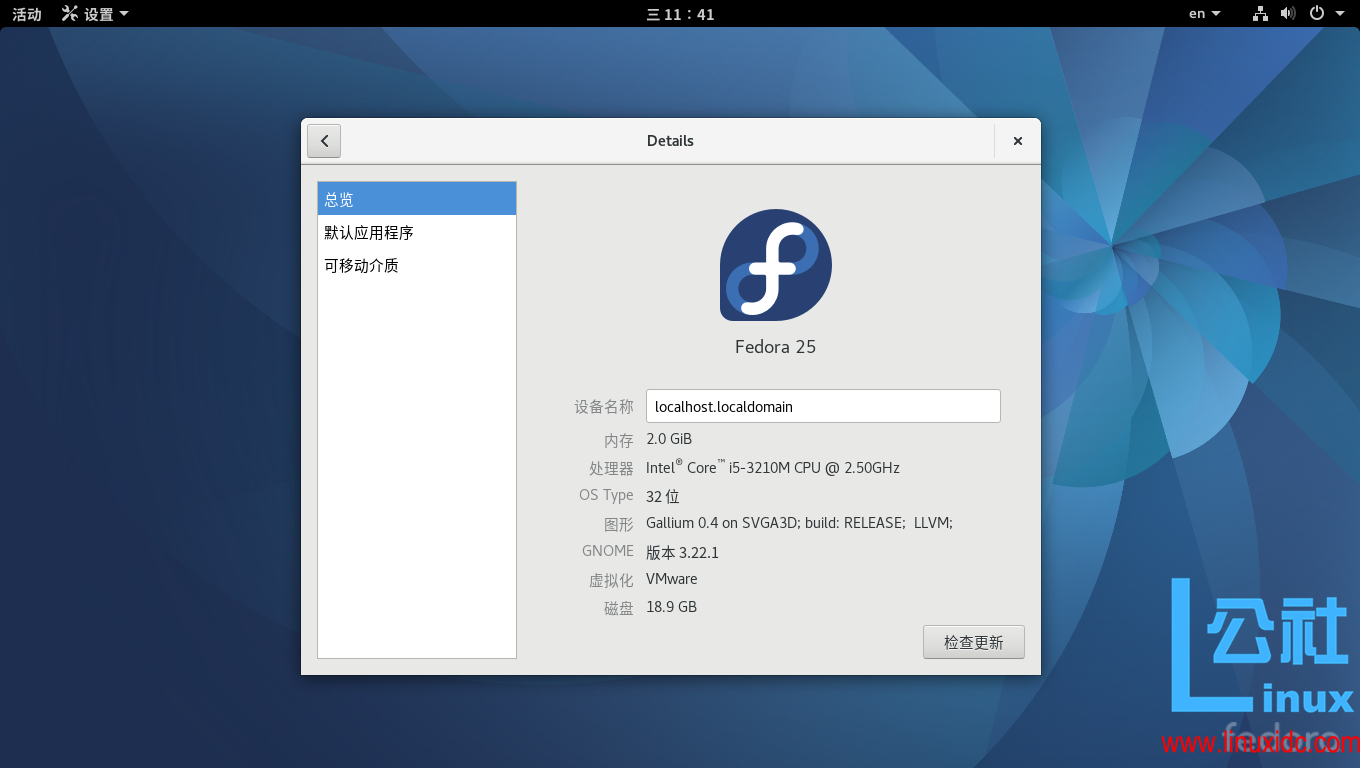Click the settings tools icon in top bar
1360x768 pixels.
tap(69, 14)
